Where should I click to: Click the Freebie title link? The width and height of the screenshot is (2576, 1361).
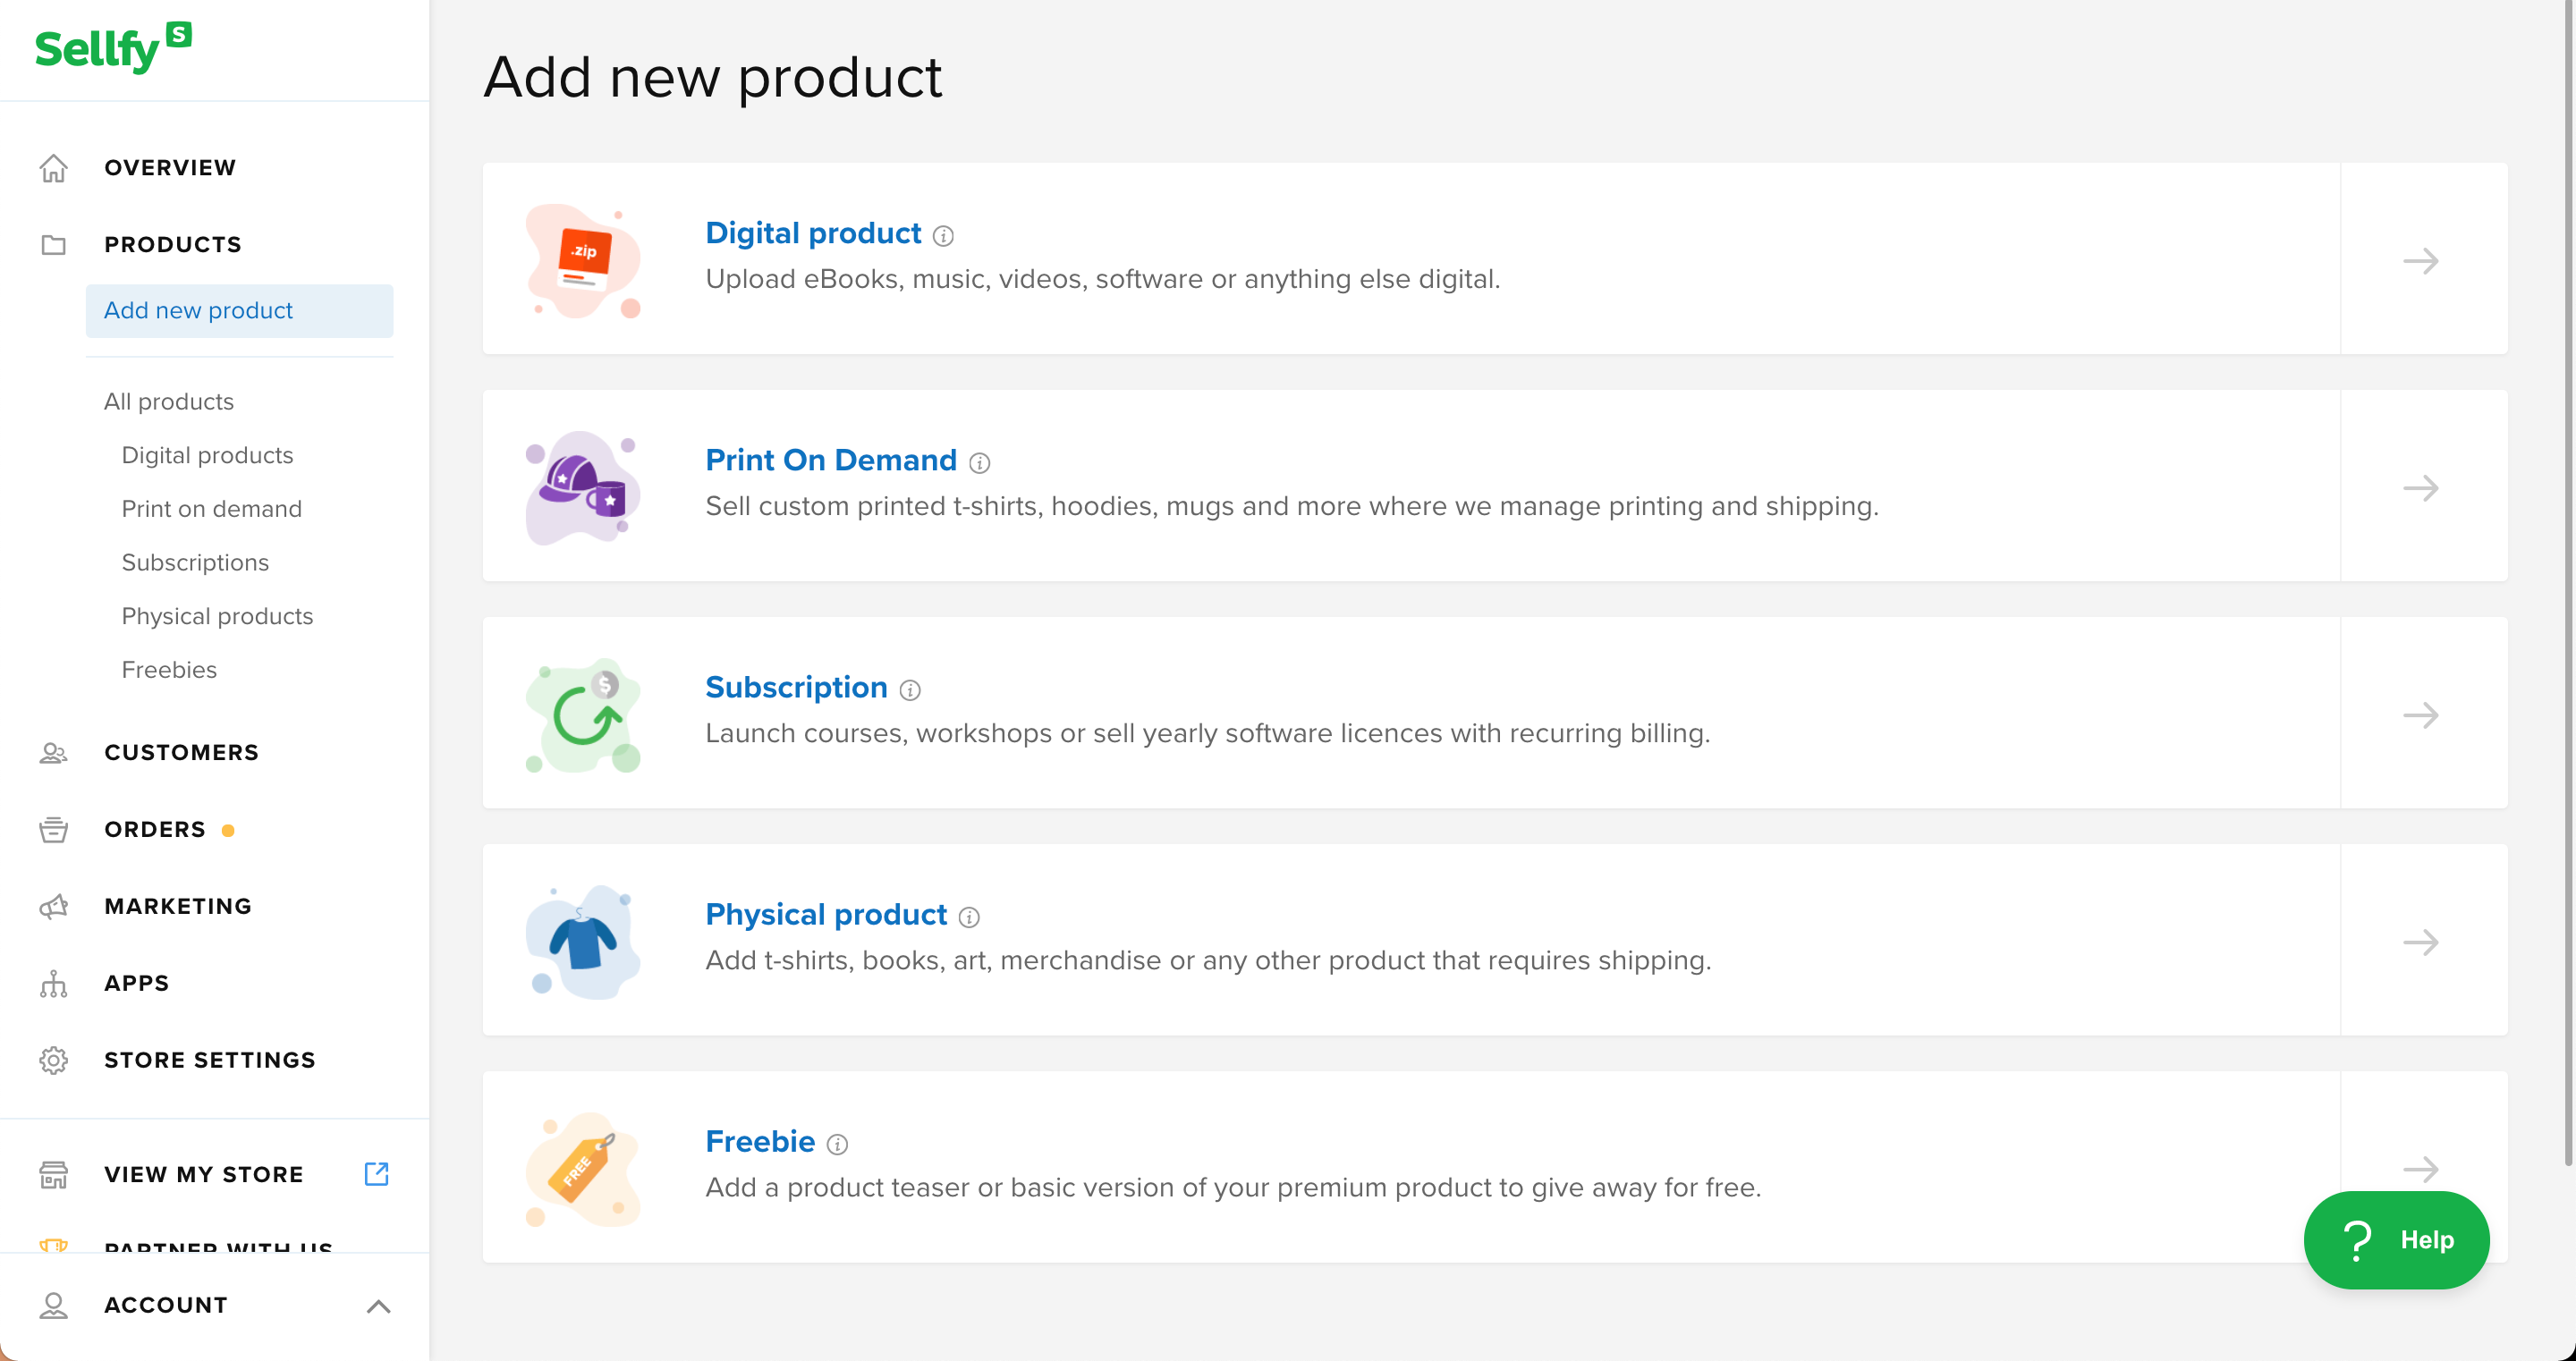[x=760, y=1141]
